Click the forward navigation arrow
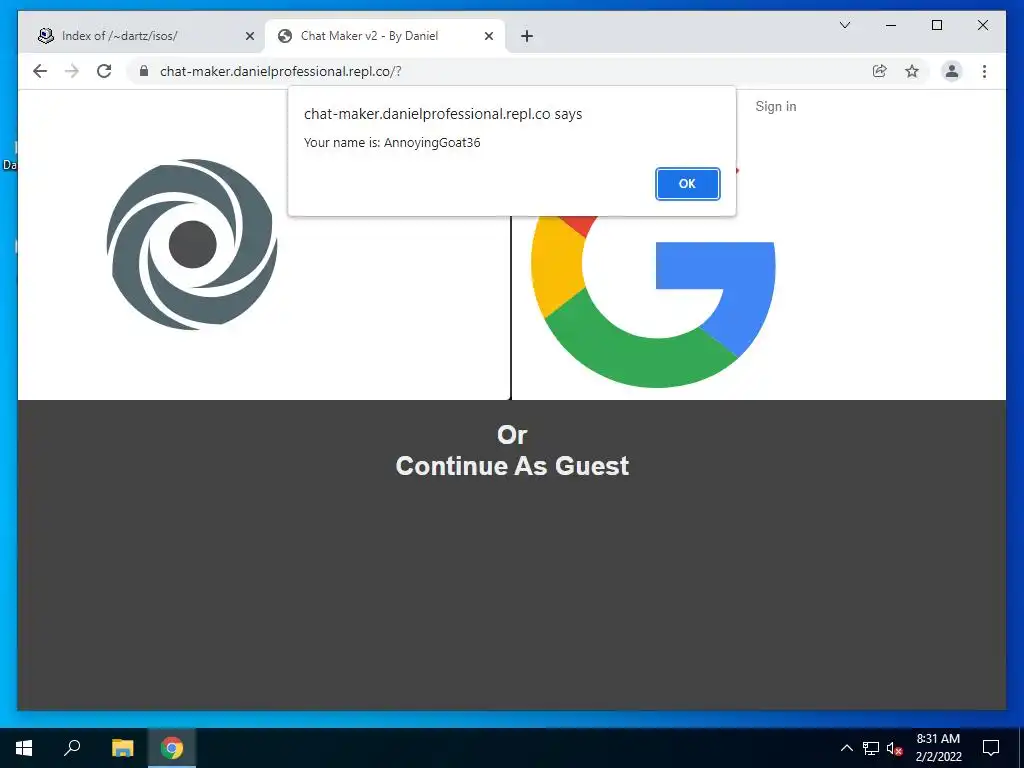The height and width of the screenshot is (768, 1024). [x=72, y=71]
